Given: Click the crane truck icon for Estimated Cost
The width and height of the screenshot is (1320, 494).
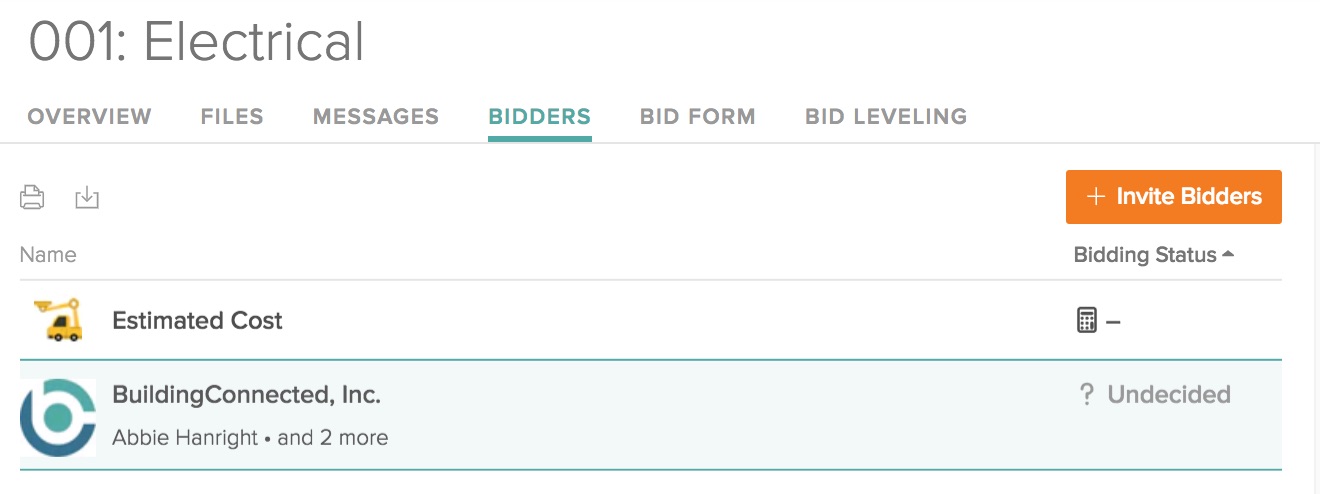Looking at the screenshot, I should (56, 320).
